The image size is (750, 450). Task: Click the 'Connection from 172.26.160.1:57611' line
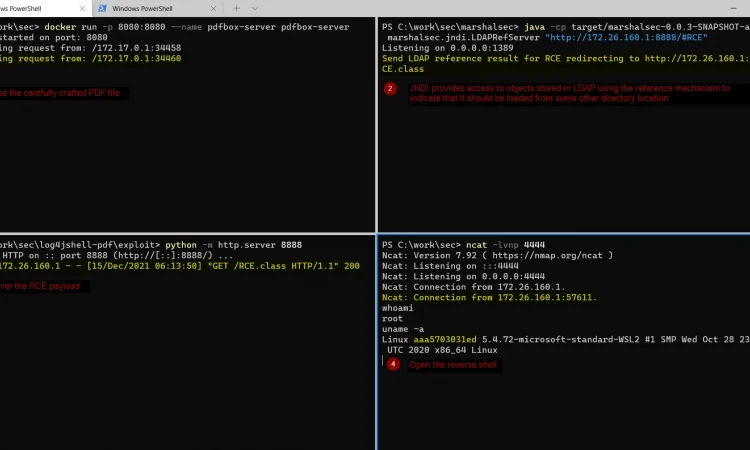tap(489, 297)
